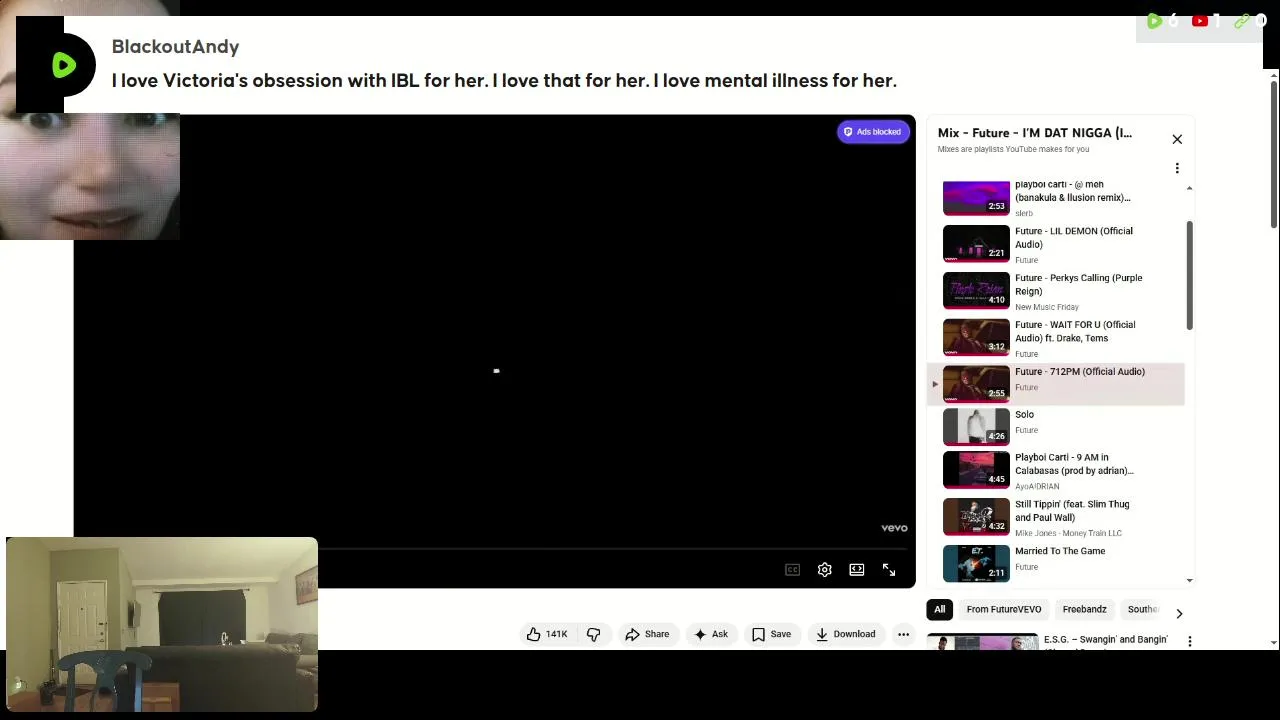Select the Freebandz chip
Screen dimensions: 1280x720
click(1085, 609)
